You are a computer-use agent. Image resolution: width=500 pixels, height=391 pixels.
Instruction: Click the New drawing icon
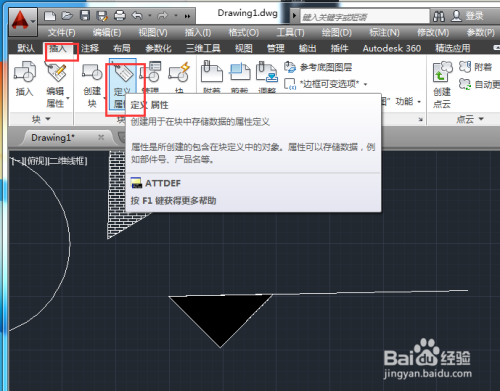50,16
